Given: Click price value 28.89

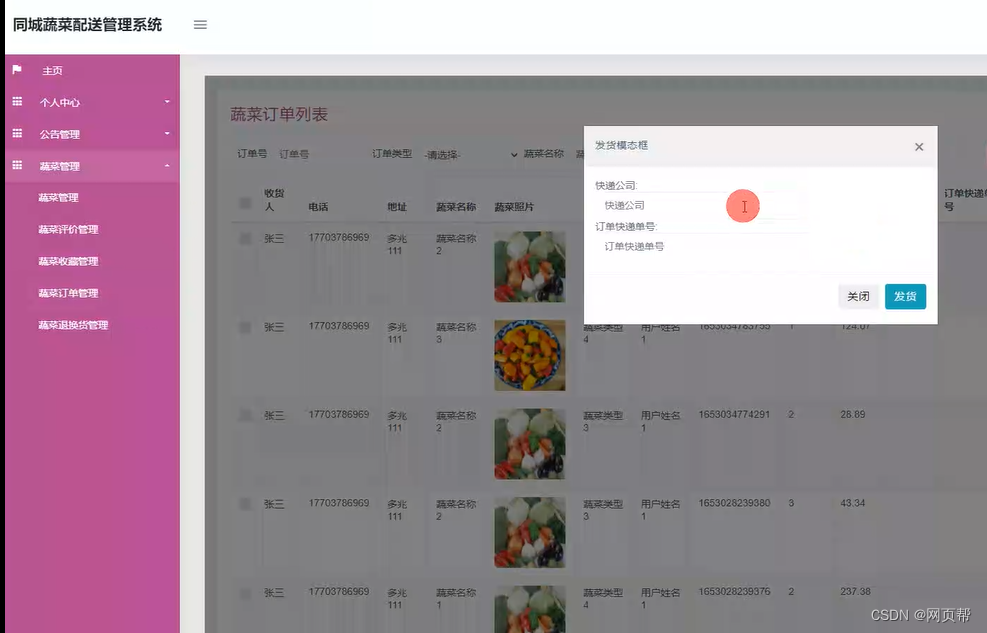Looking at the screenshot, I should (852, 415).
